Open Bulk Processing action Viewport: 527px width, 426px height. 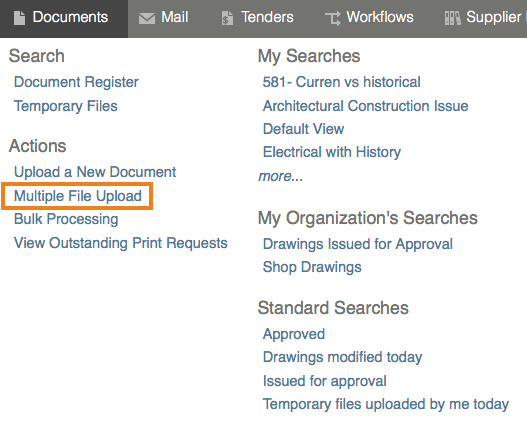(x=66, y=219)
